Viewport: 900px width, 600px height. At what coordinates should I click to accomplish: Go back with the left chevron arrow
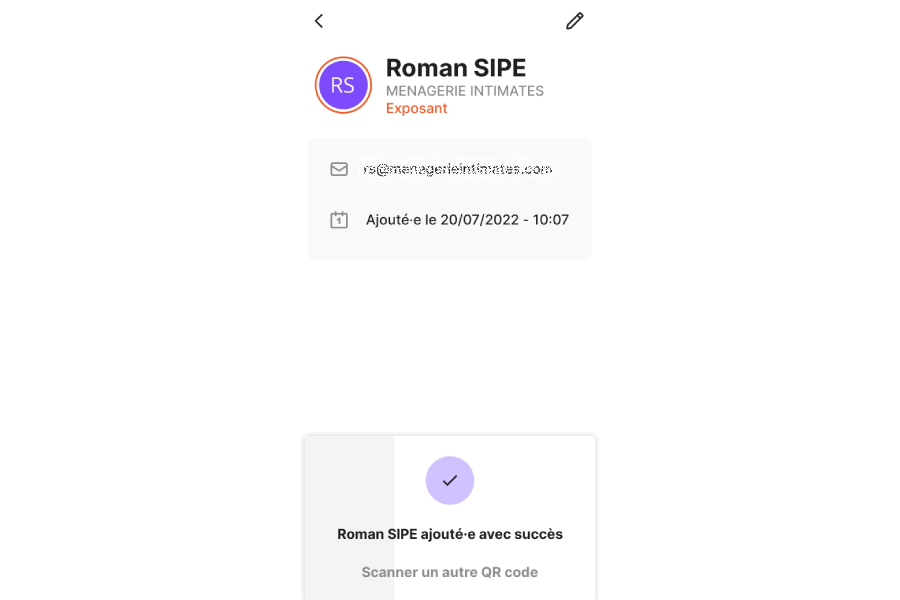[319, 21]
